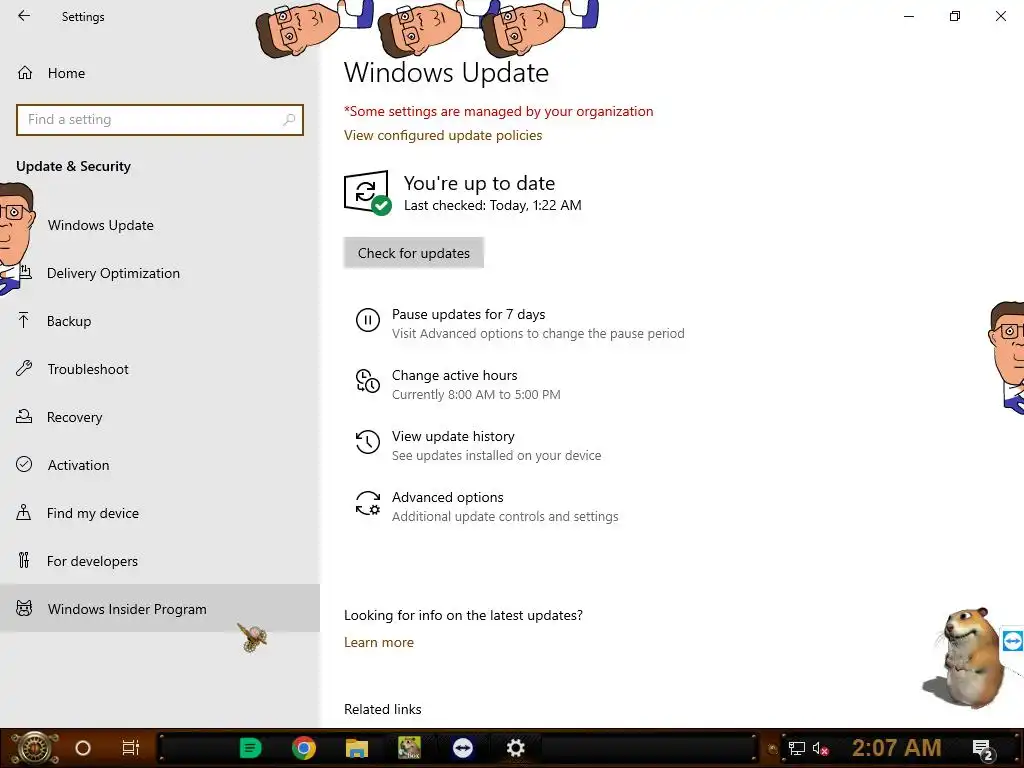The height and width of the screenshot is (768, 1024).
Task: Click the active hours clock icon
Action: [368, 381]
